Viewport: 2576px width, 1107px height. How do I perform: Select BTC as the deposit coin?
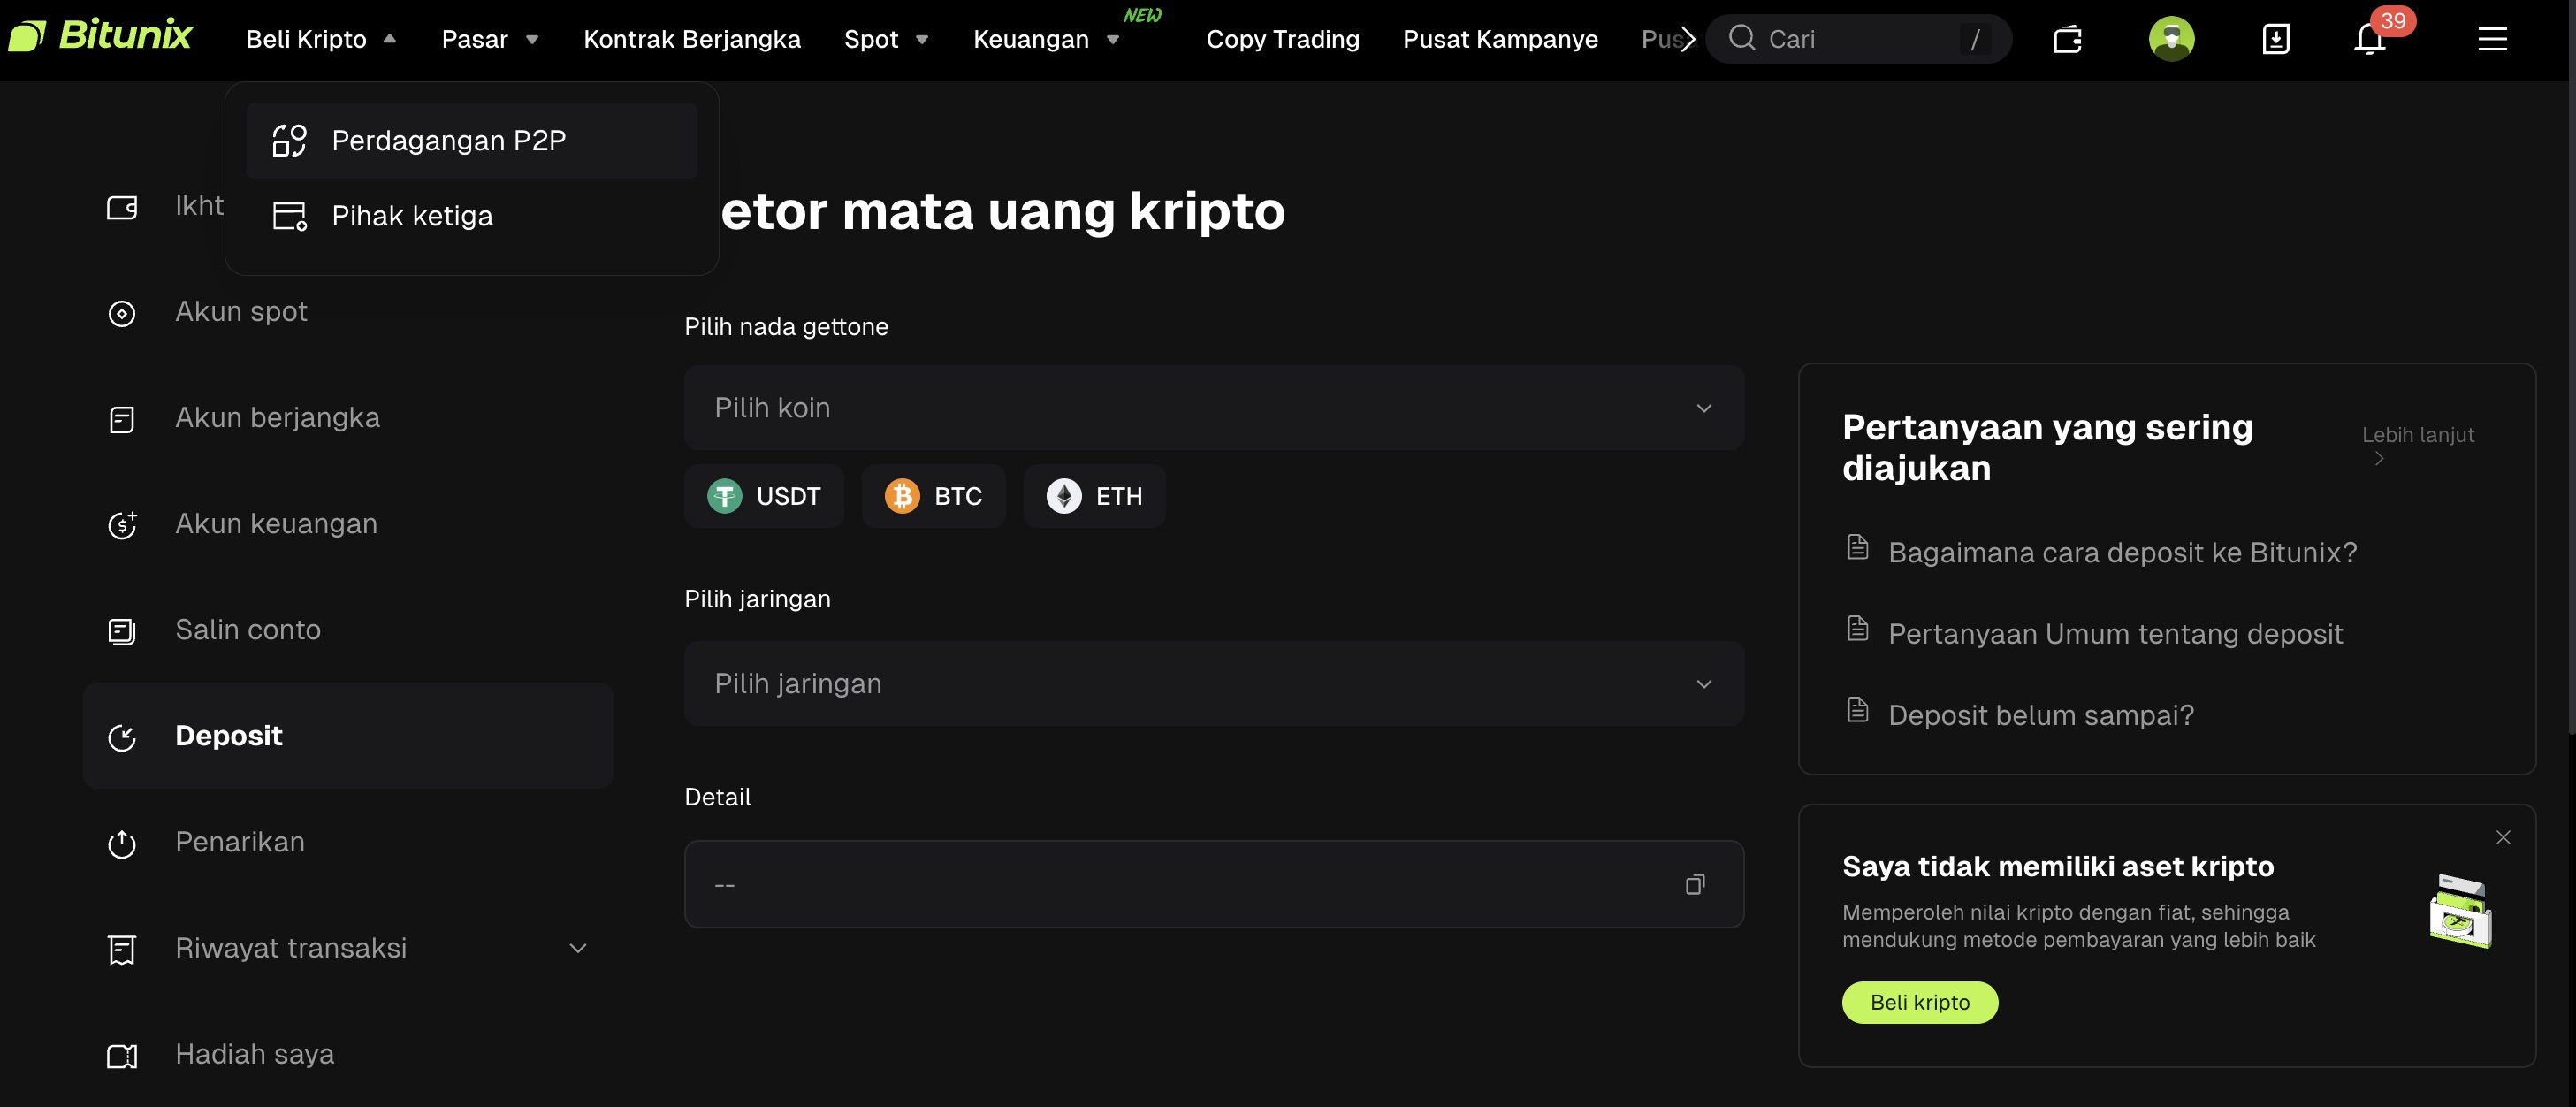pos(934,495)
